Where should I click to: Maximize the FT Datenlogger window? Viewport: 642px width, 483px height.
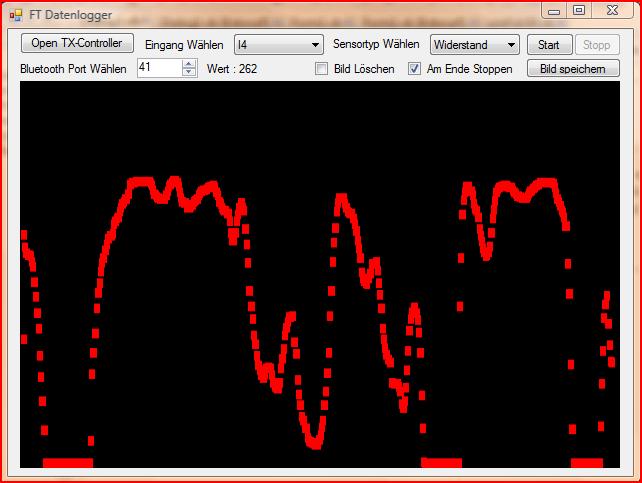click(579, 11)
